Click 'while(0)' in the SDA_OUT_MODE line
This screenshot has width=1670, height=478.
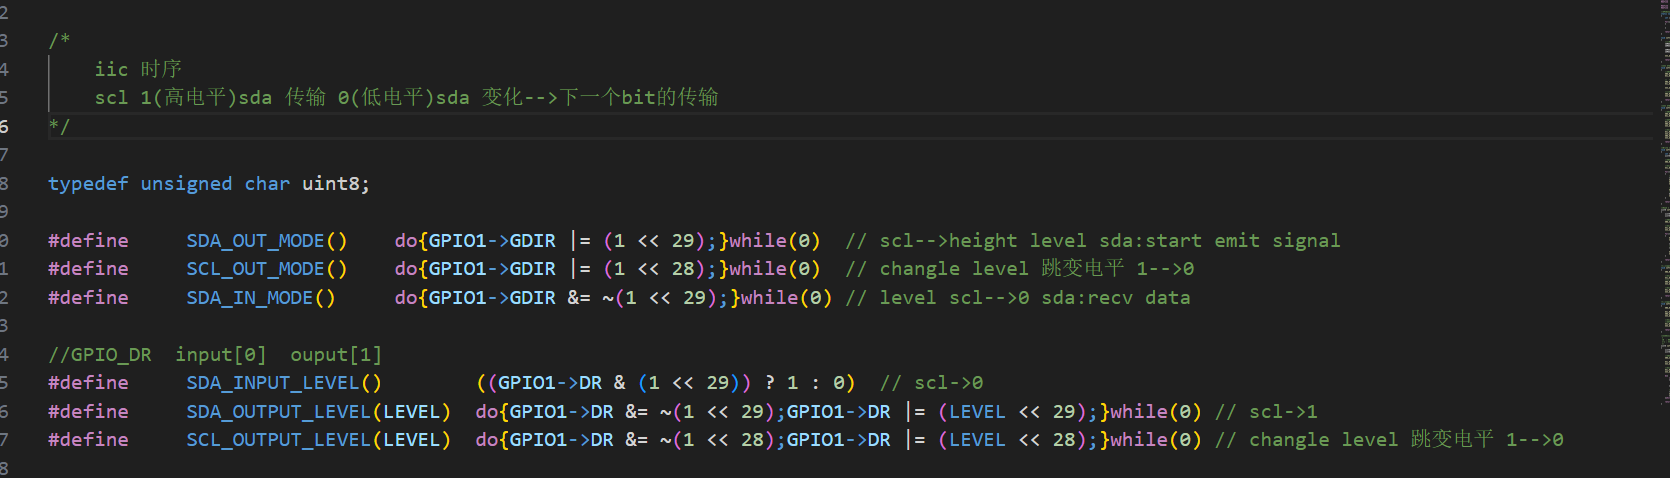775,241
